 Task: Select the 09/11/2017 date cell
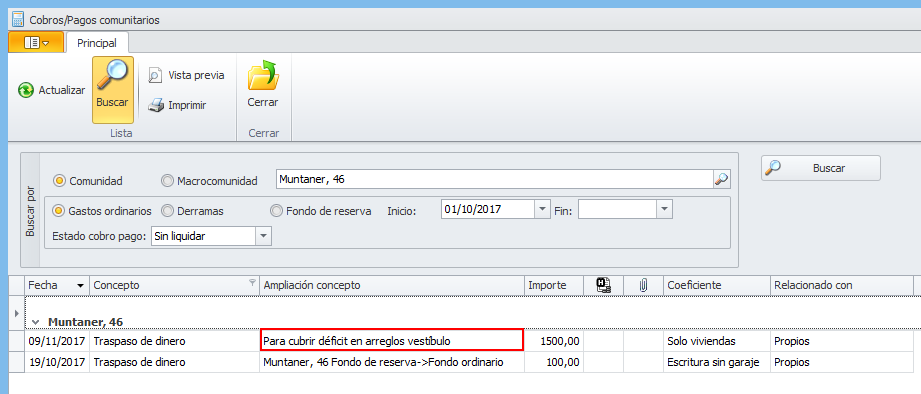click(57, 341)
